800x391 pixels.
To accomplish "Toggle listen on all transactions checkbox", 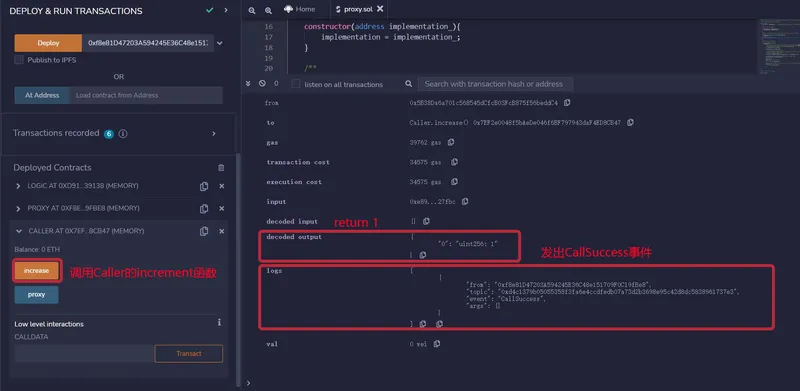I will point(295,84).
